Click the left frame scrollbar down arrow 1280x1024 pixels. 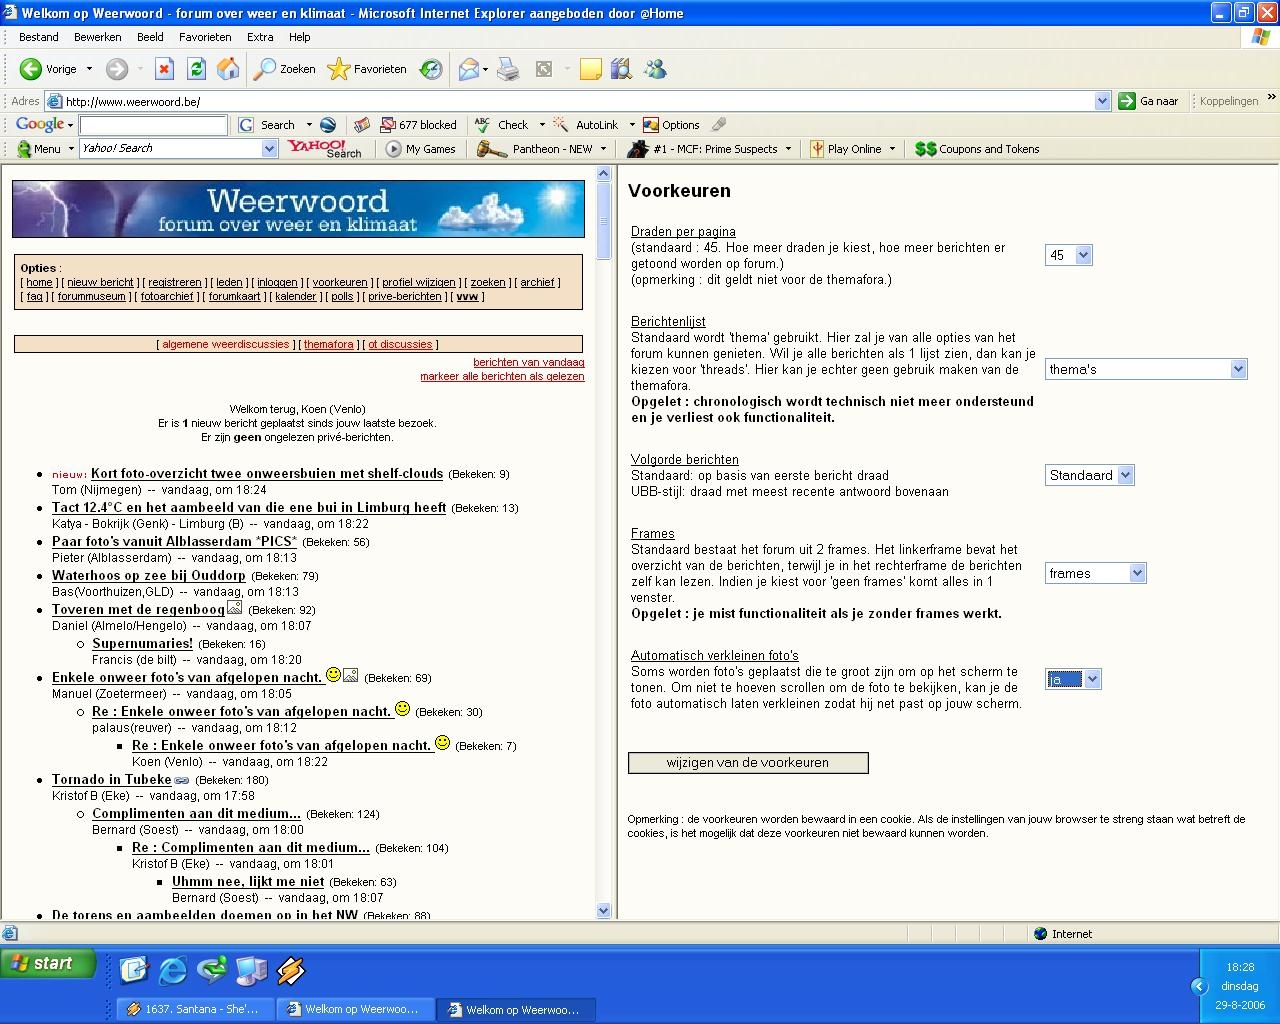(x=603, y=911)
